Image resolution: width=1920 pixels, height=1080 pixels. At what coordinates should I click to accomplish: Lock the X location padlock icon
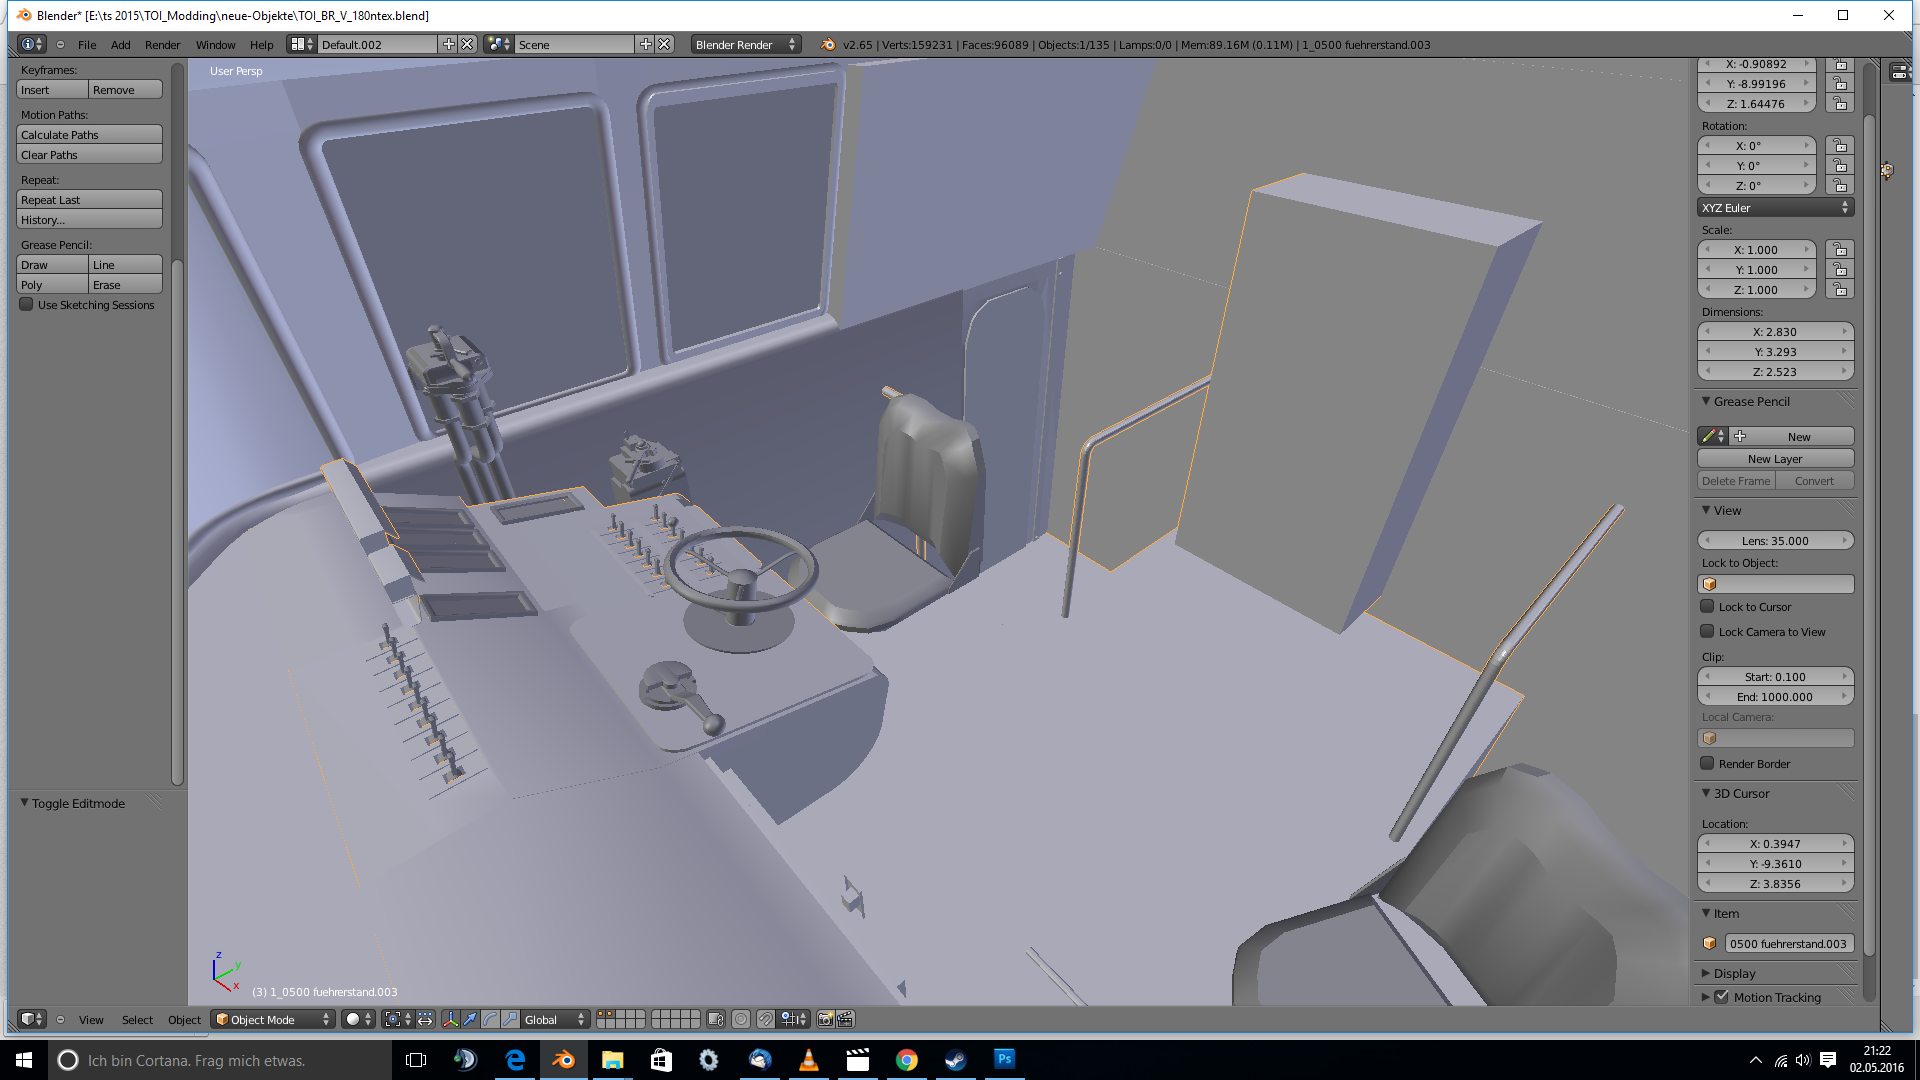pos(1840,64)
